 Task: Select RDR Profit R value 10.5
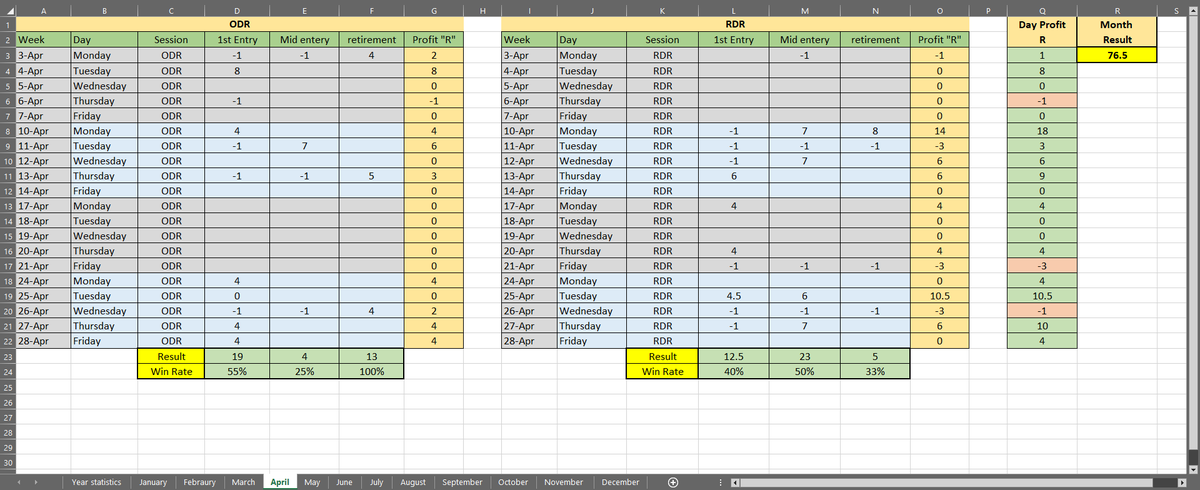click(939, 296)
